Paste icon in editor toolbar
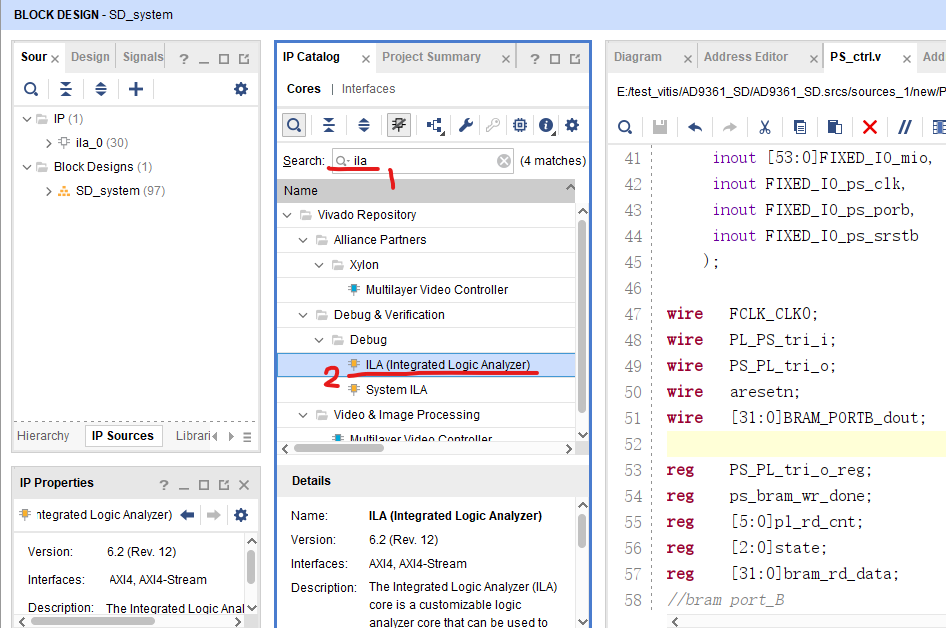946x628 pixels. coord(834,127)
